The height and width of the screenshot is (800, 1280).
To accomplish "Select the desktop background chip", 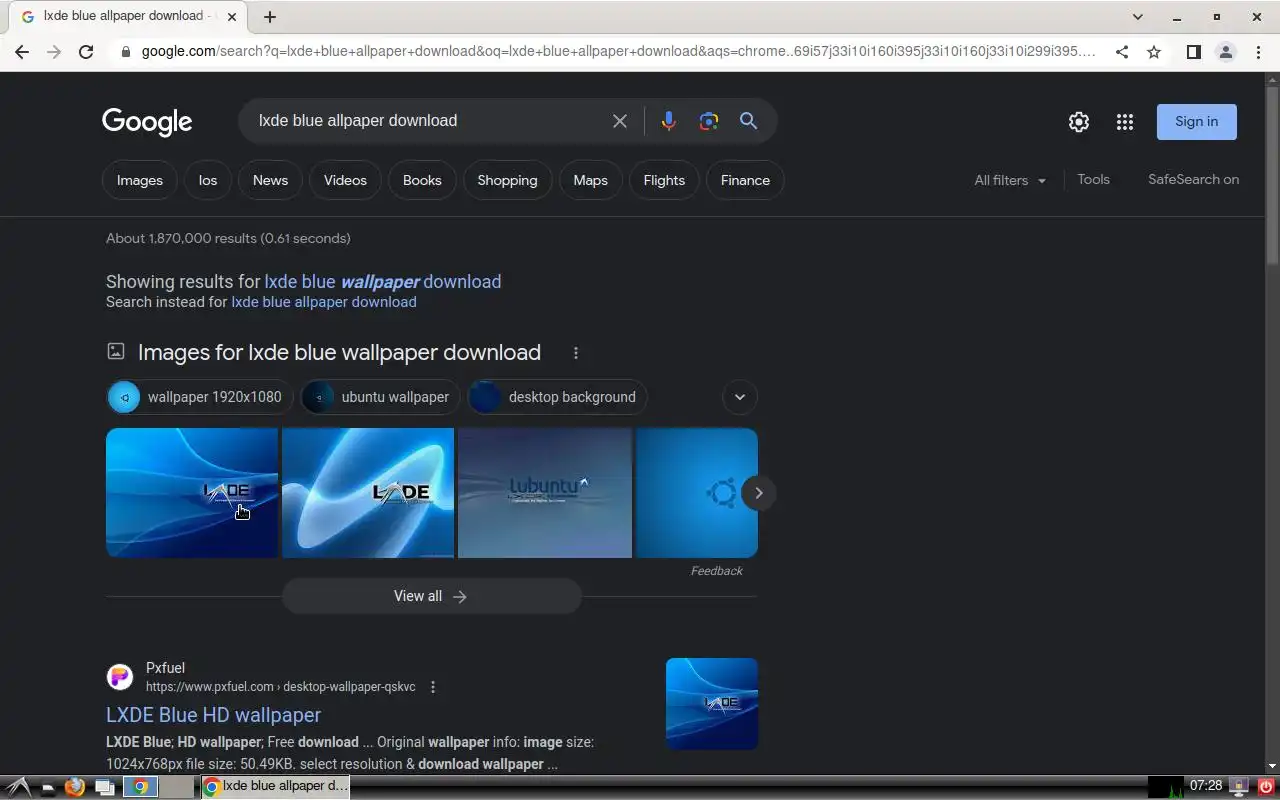I will coord(557,397).
